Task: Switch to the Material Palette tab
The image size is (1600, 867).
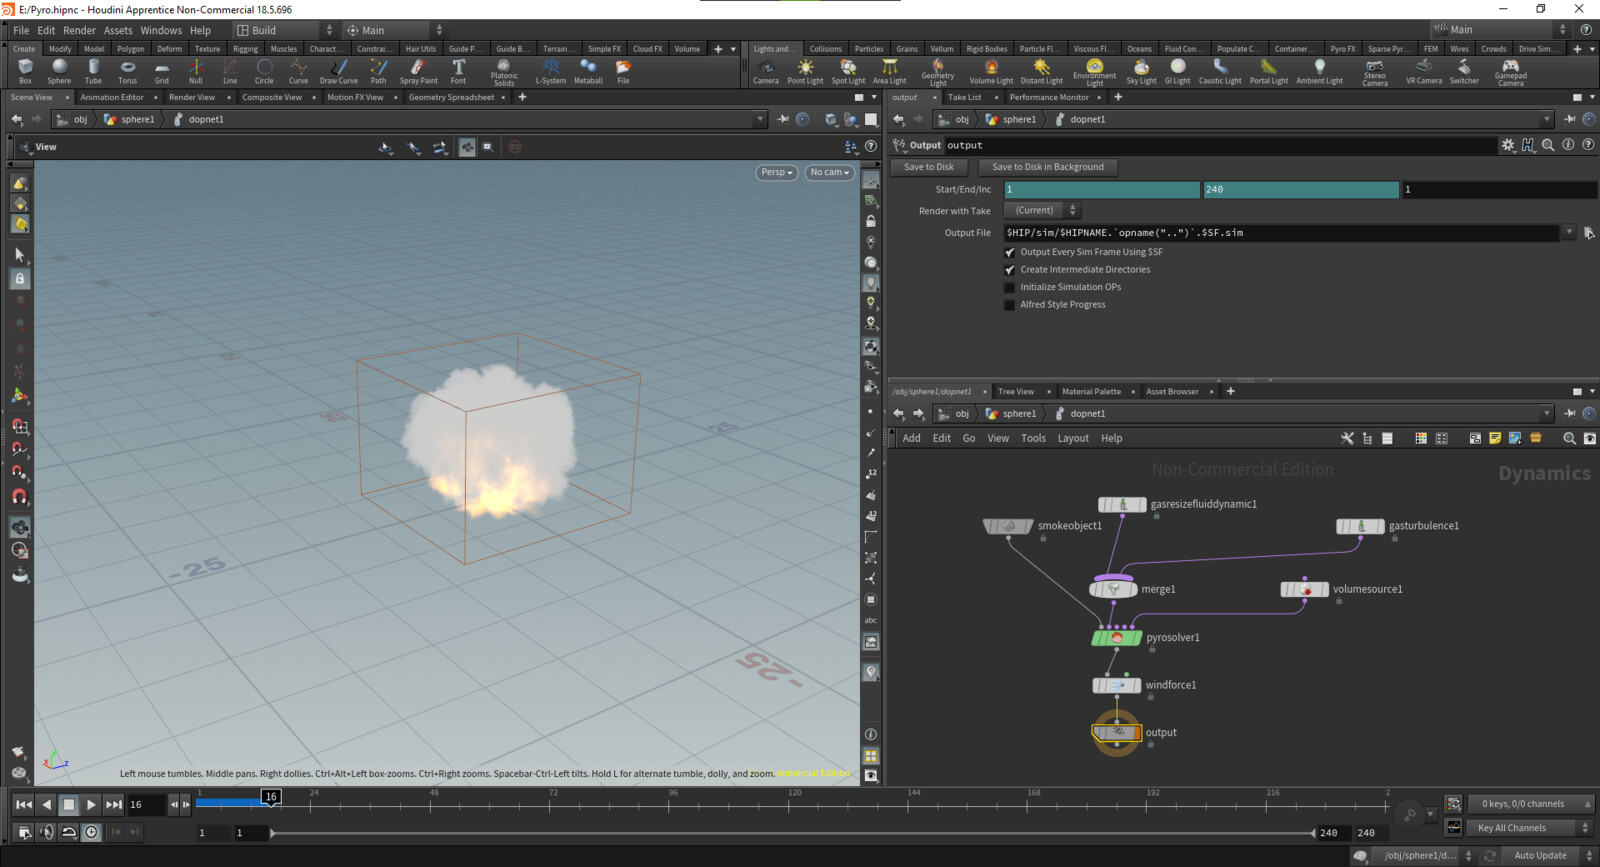Action: click(1091, 391)
